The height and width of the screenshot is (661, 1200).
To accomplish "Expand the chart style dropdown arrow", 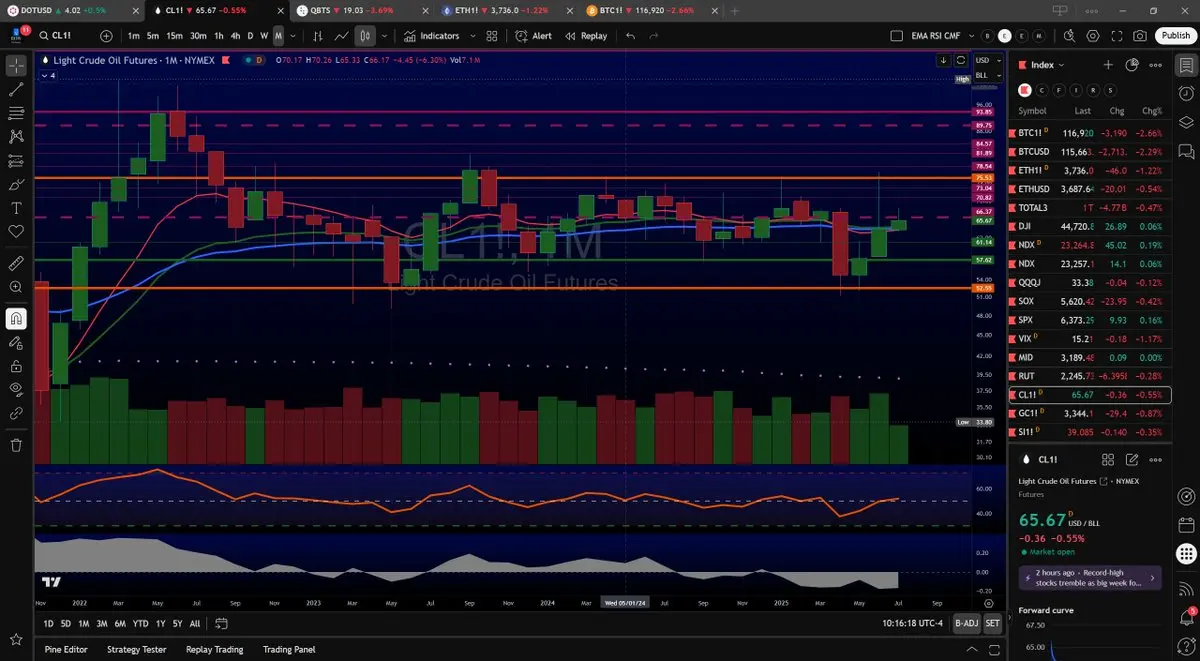I will click(x=384, y=35).
